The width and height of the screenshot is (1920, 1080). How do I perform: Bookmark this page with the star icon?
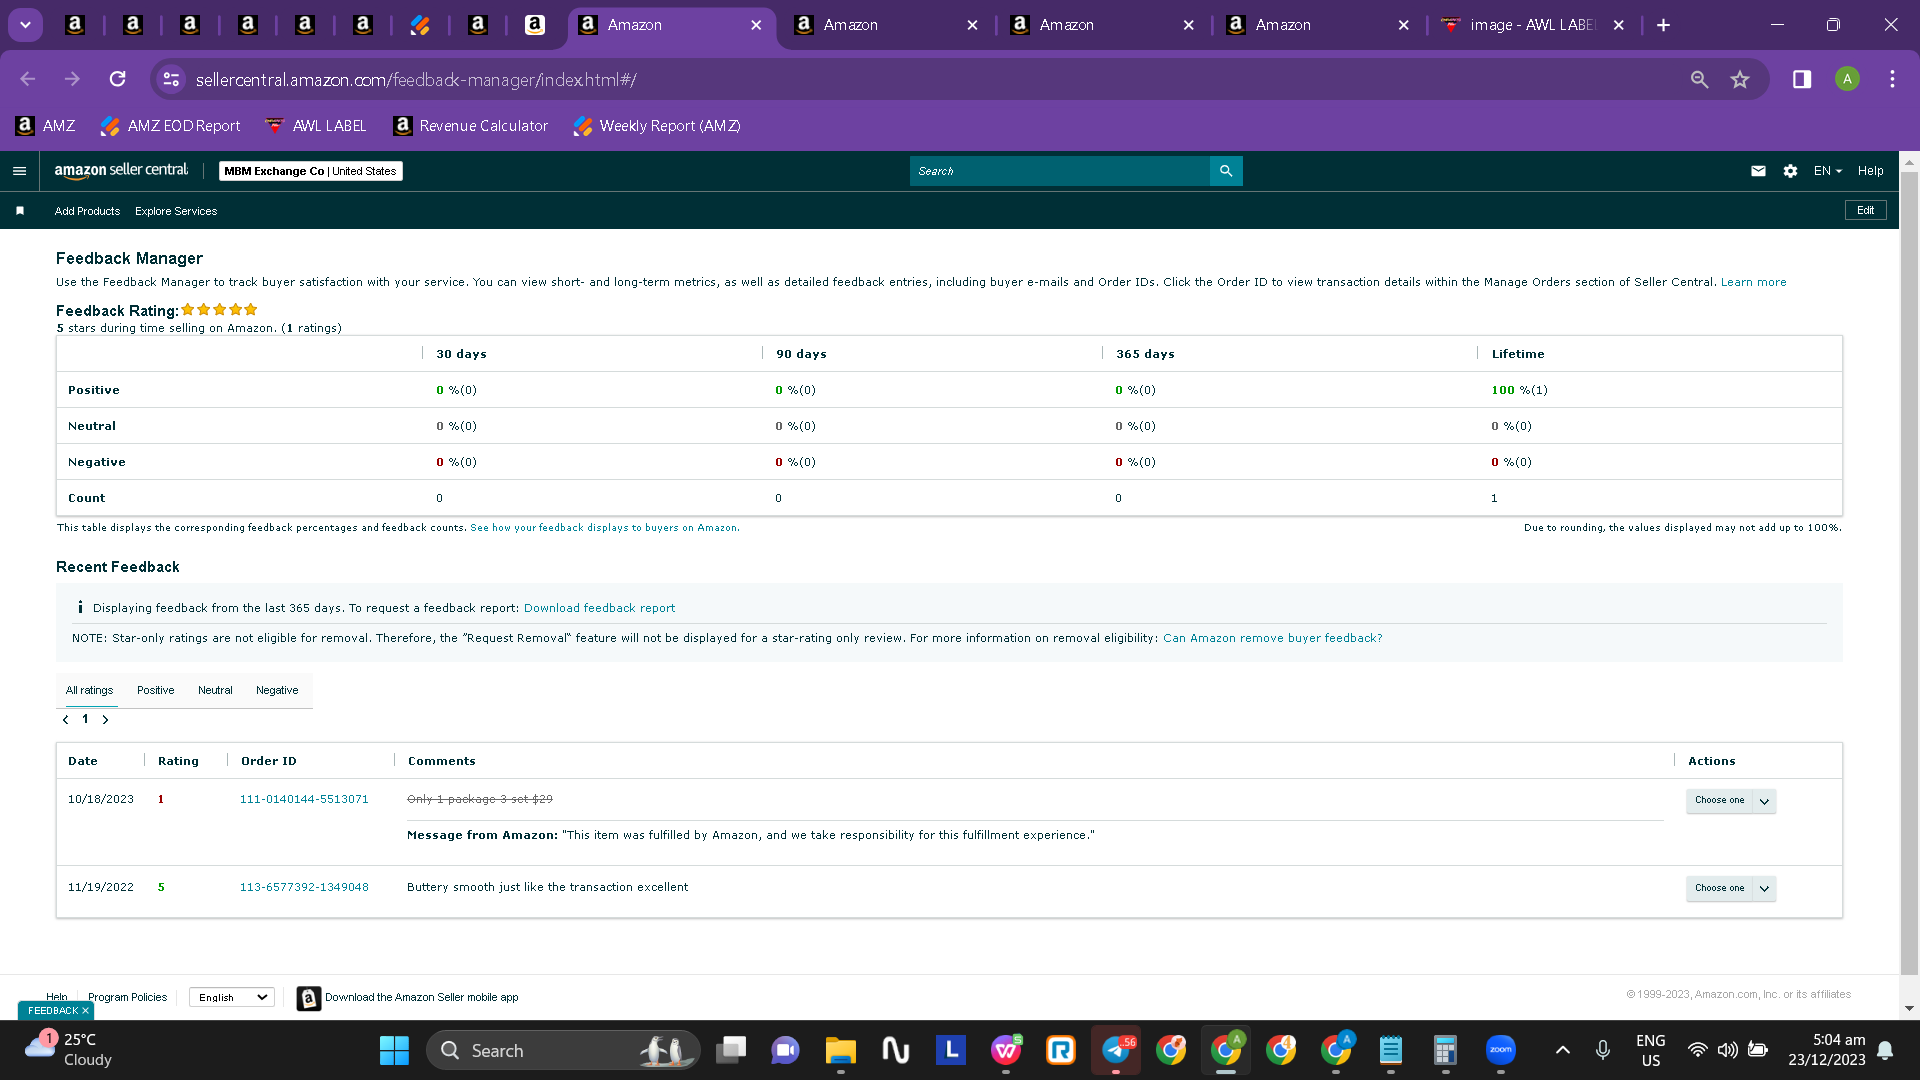[x=1740, y=79]
